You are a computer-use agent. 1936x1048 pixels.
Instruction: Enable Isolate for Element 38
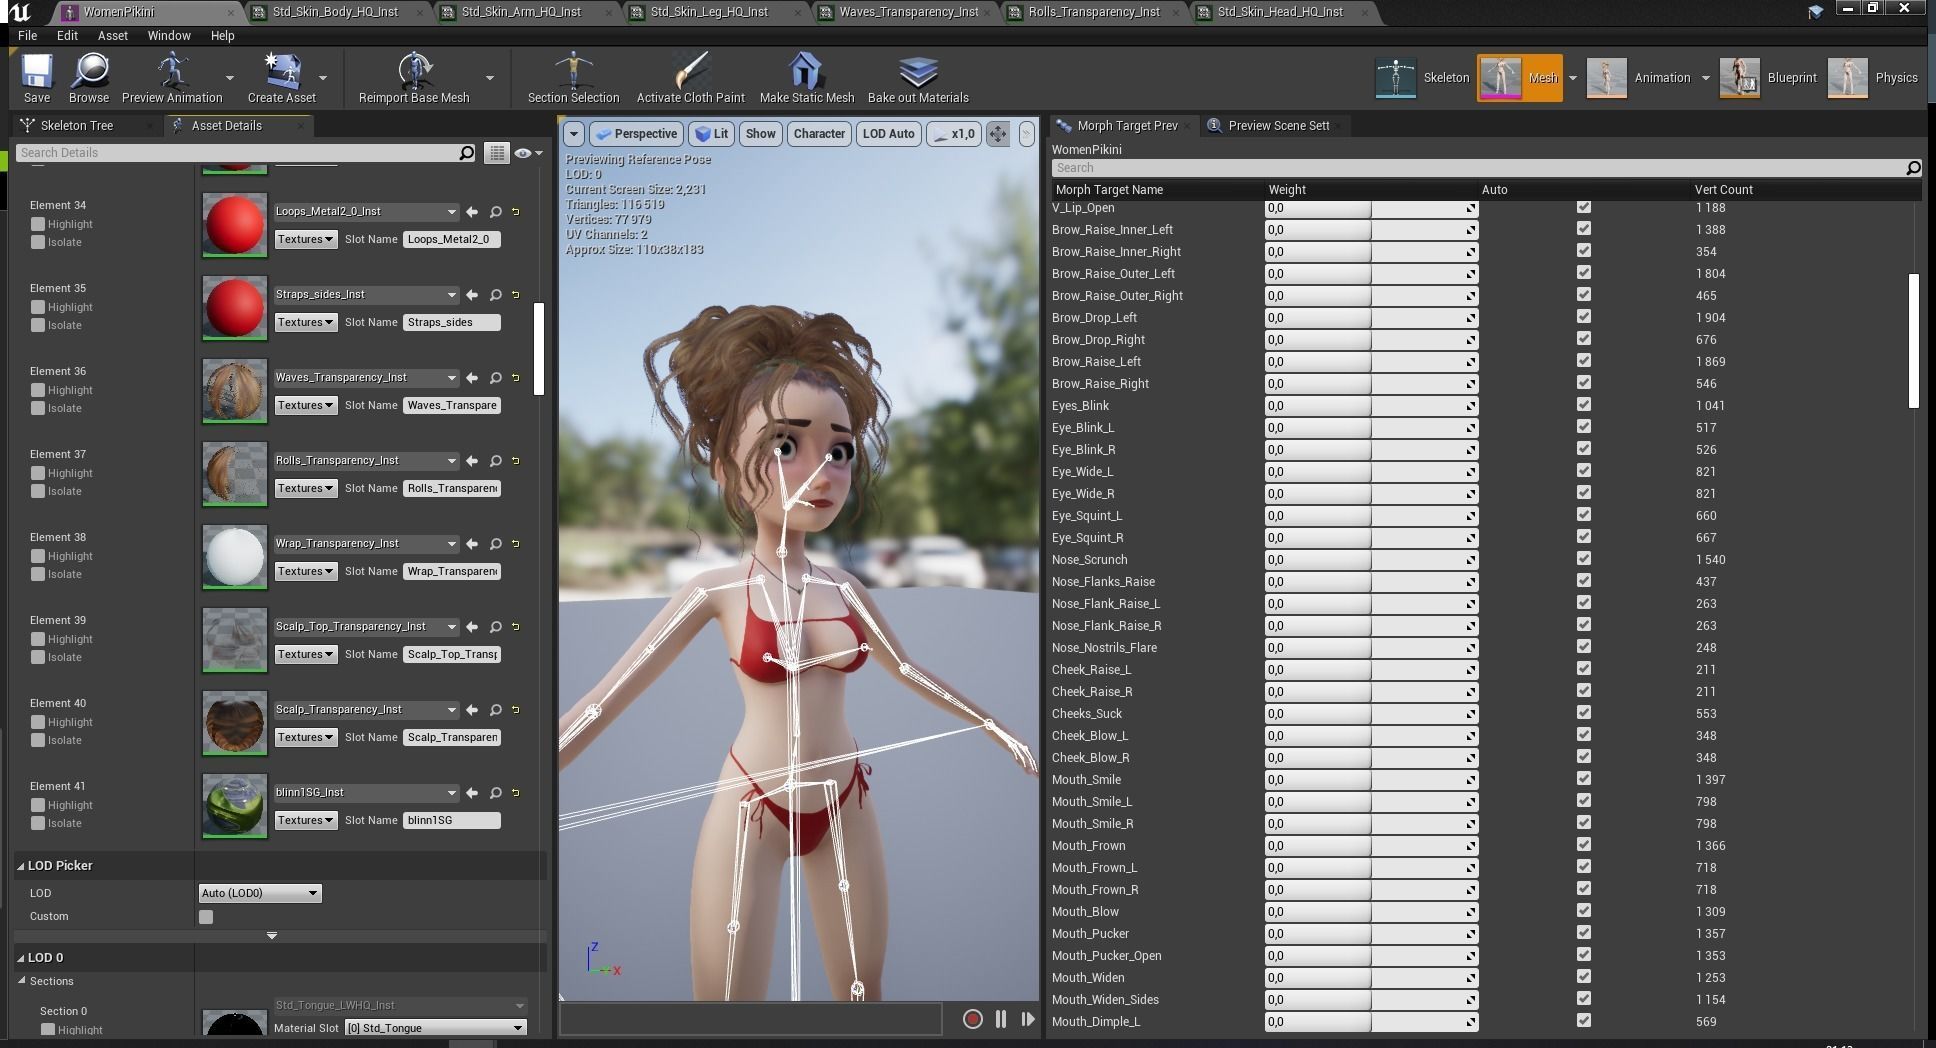[x=38, y=574]
